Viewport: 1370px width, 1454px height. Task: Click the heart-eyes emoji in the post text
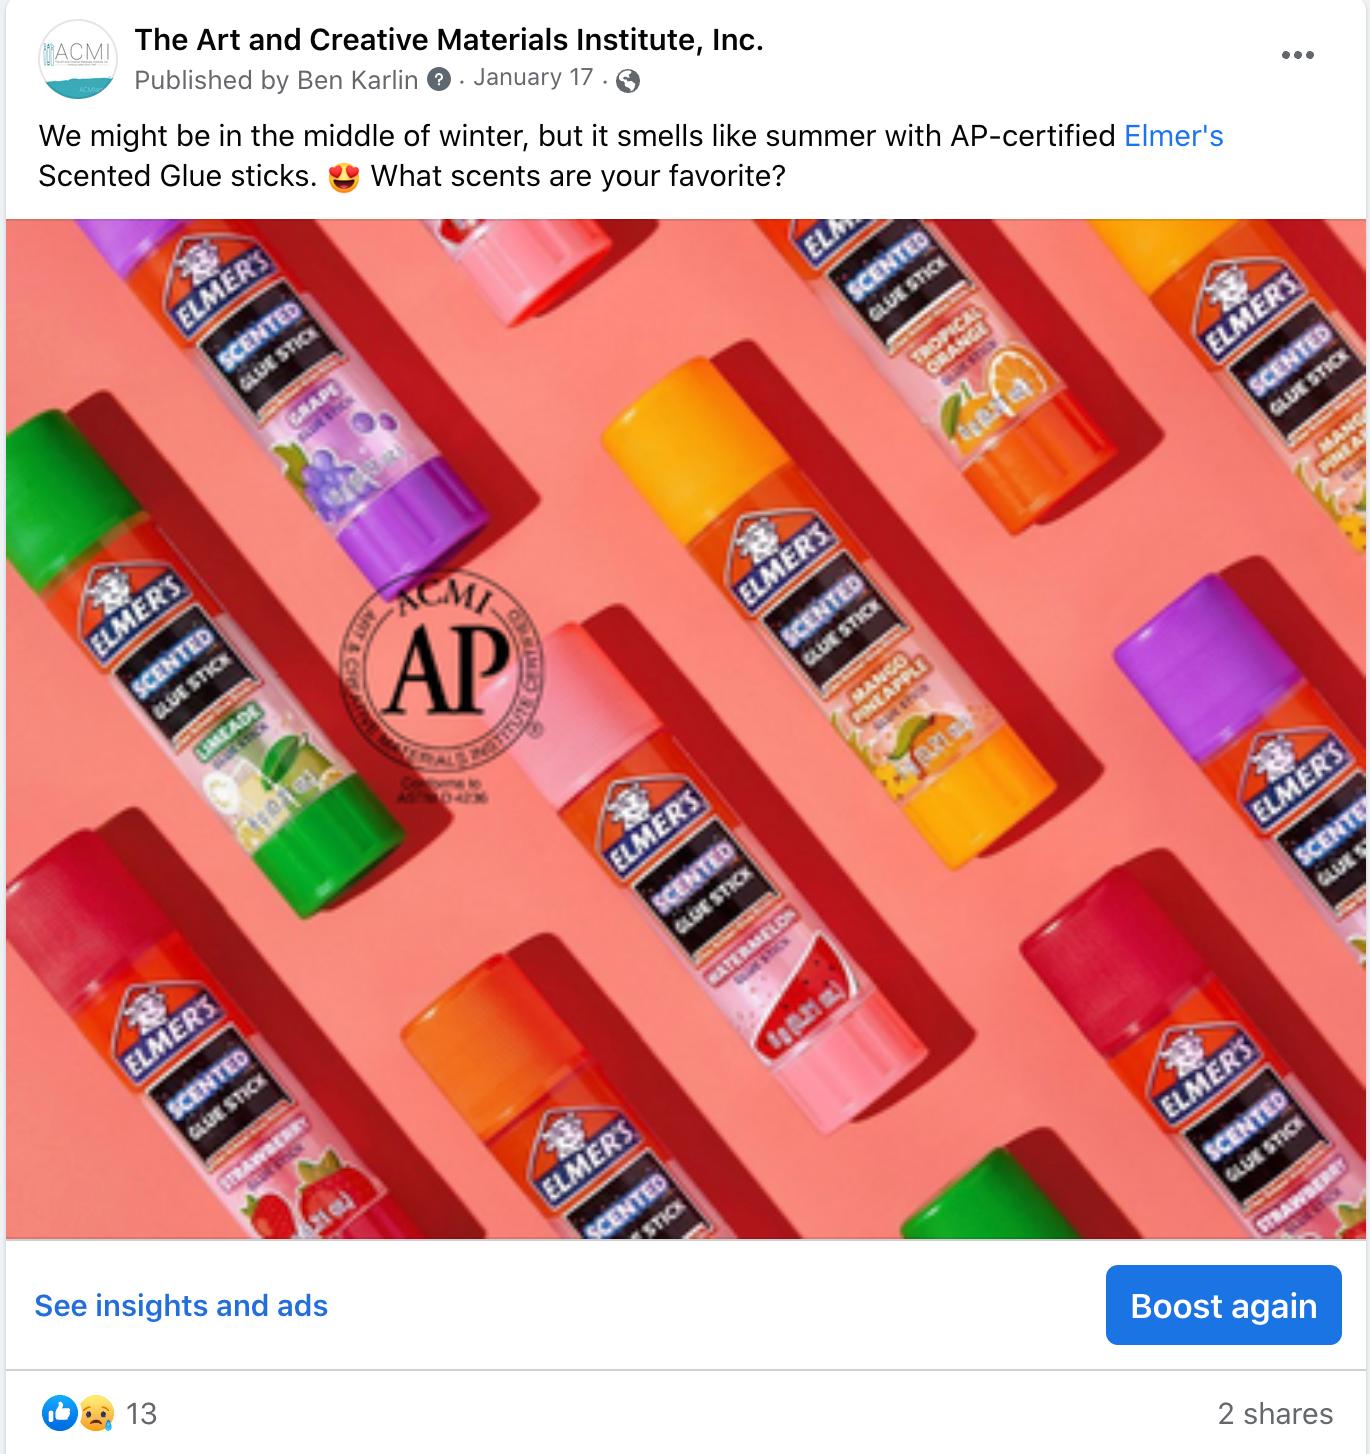(x=343, y=177)
